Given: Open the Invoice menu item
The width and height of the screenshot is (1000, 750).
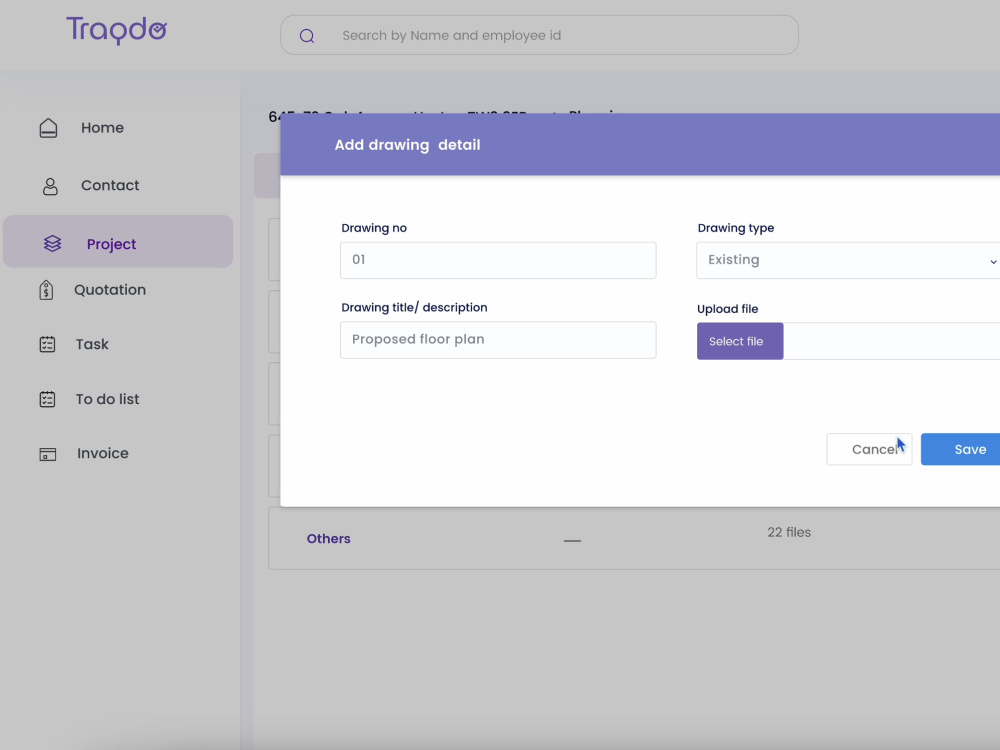Looking at the screenshot, I should [103, 453].
